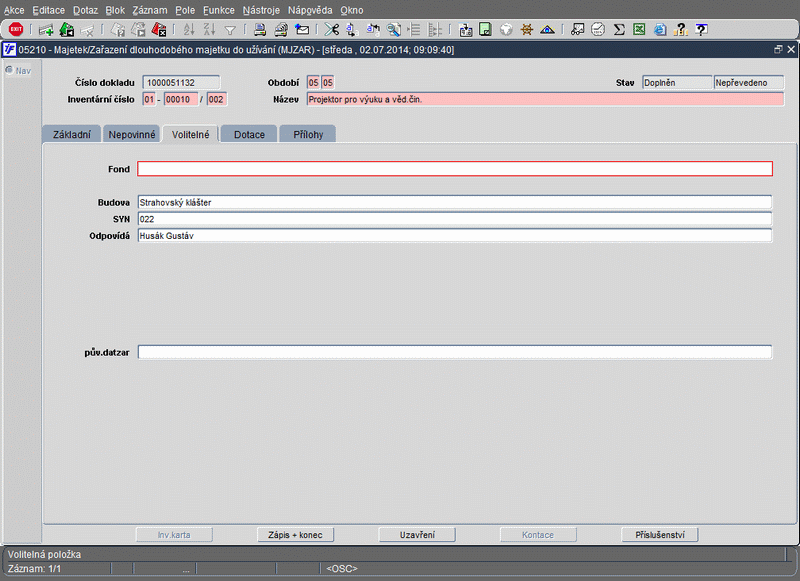Click the scissors cut icon
This screenshot has height=581, width=800.
[x=332, y=30]
